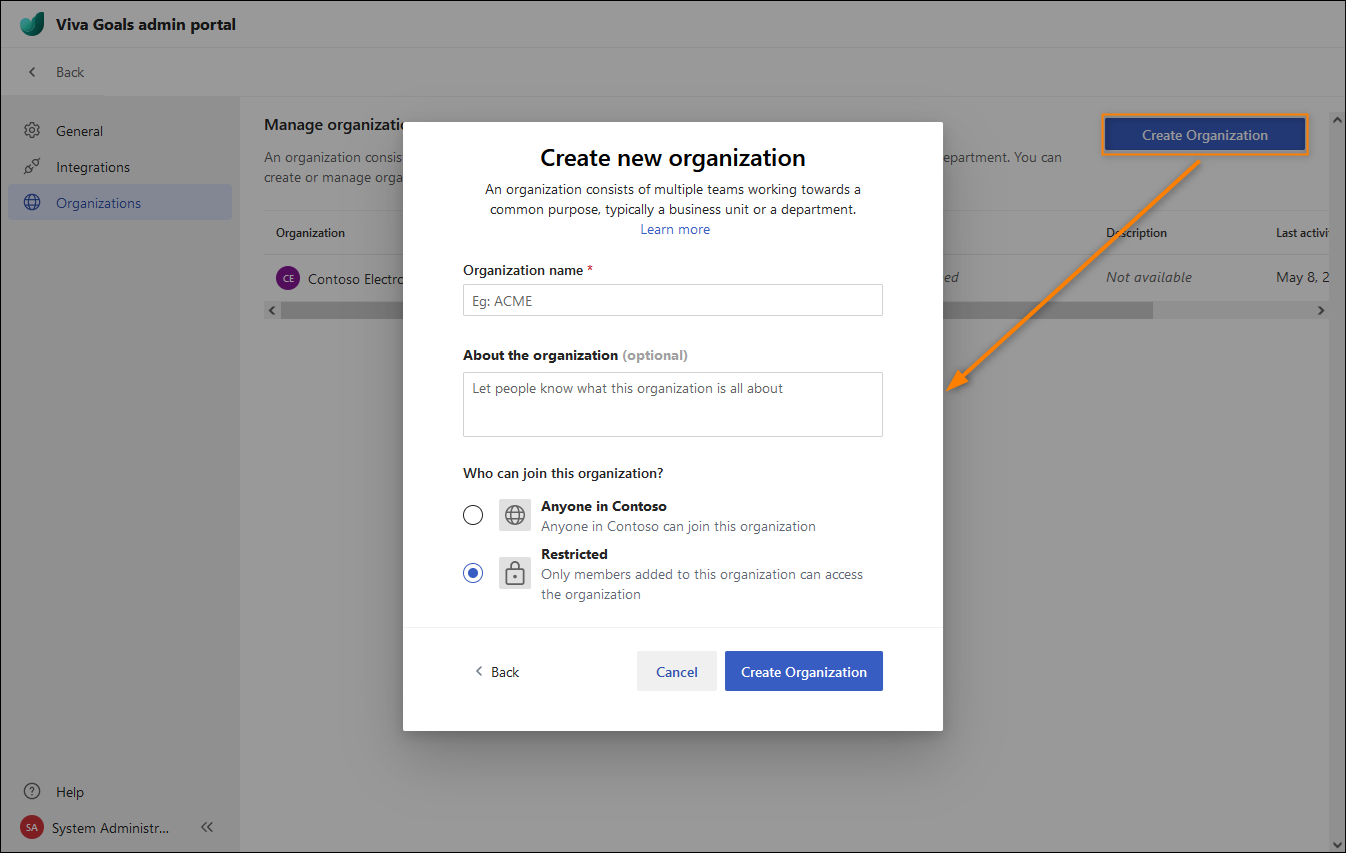Screen dimensions: 1346x853
Task: Open the Learn more link
Action: click(675, 229)
